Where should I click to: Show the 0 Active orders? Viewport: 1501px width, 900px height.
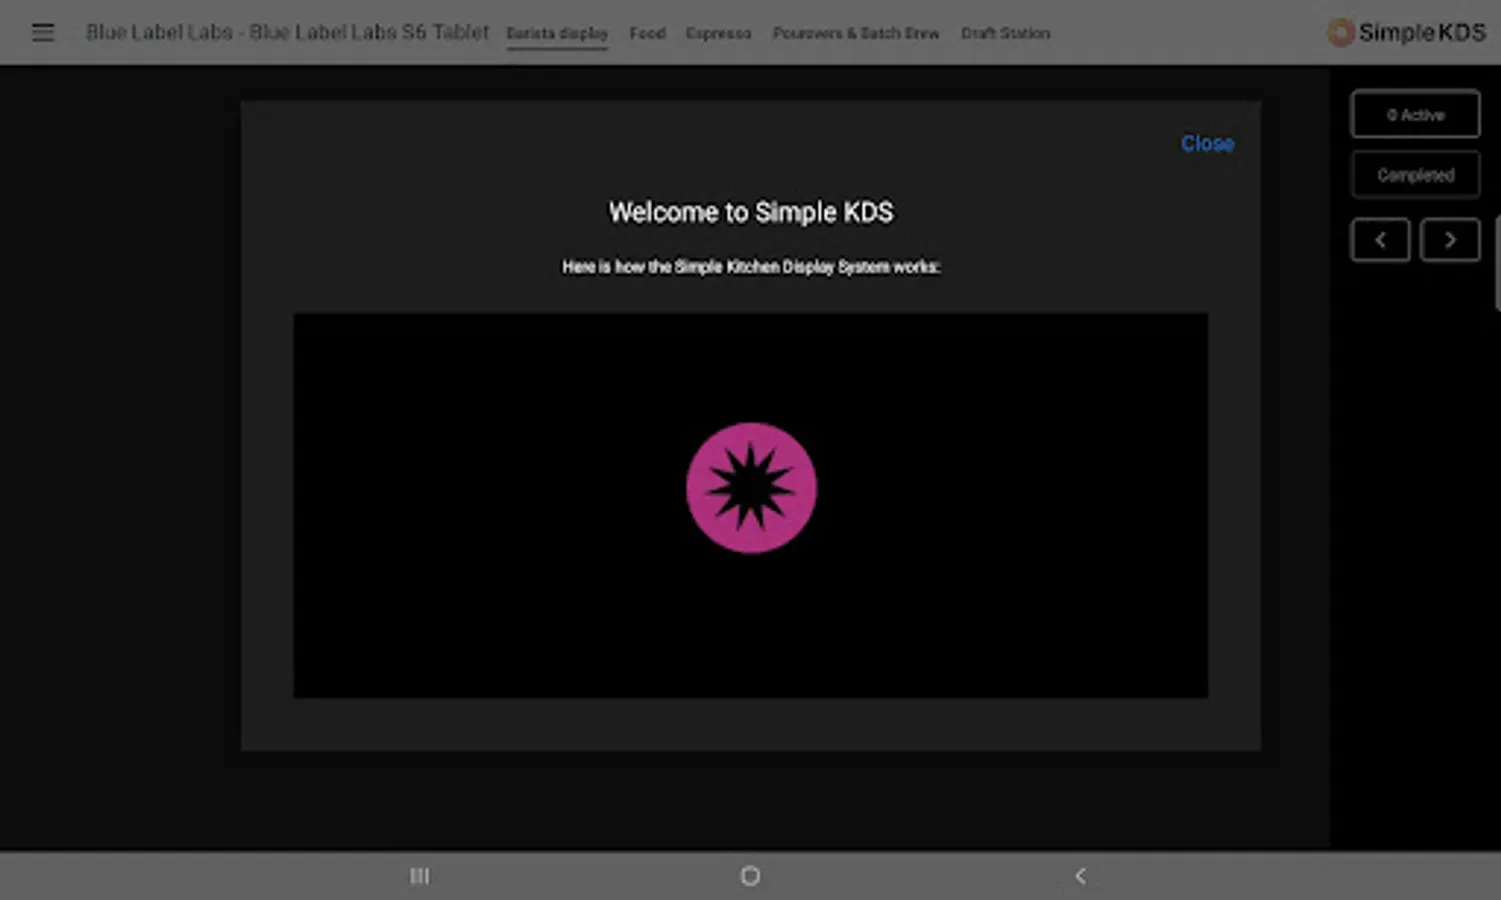click(1415, 114)
